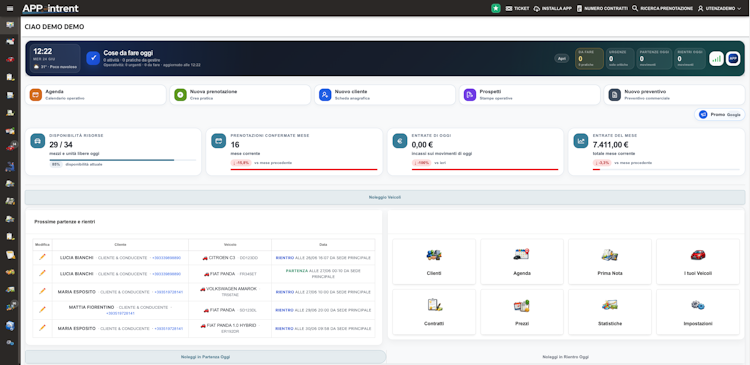Click the green star favorites icon
The image size is (750, 365).
(496, 8)
